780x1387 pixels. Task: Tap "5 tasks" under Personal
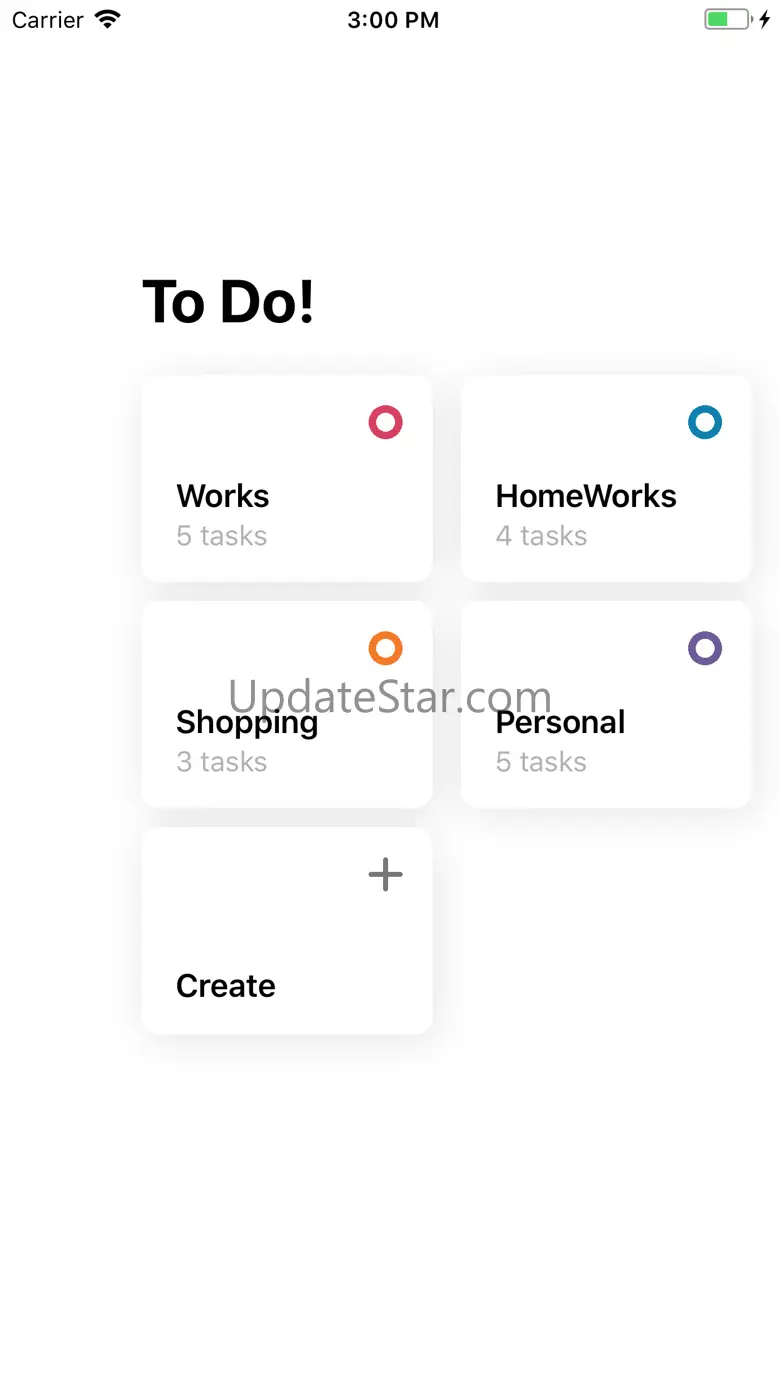pyautogui.click(x=541, y=762)
